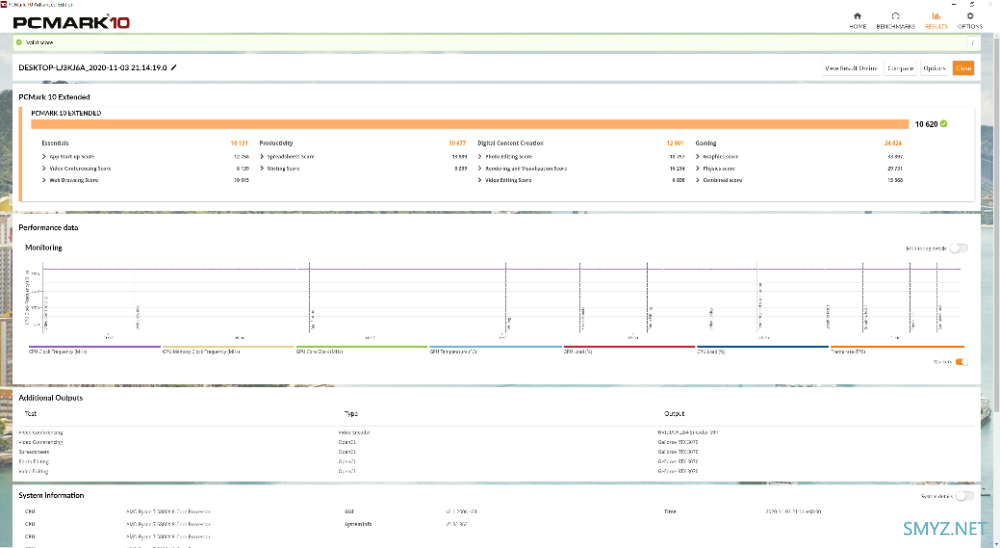Click View Result Online button

pos(851,68)
